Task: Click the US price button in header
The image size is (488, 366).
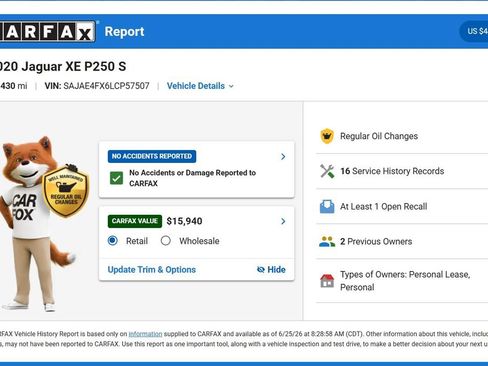Action: (474, 31)
